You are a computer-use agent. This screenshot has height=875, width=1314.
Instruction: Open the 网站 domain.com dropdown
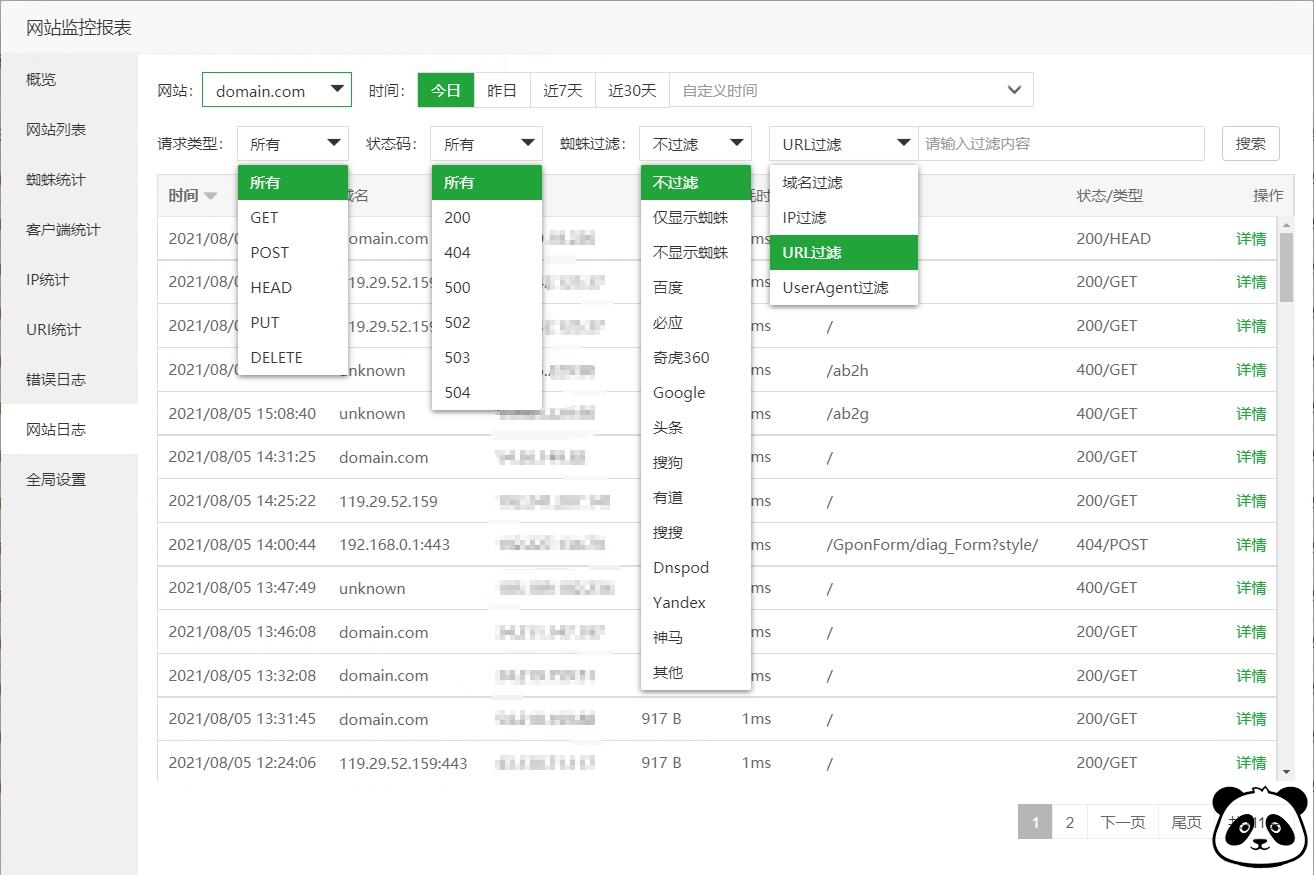click(277, 90)
